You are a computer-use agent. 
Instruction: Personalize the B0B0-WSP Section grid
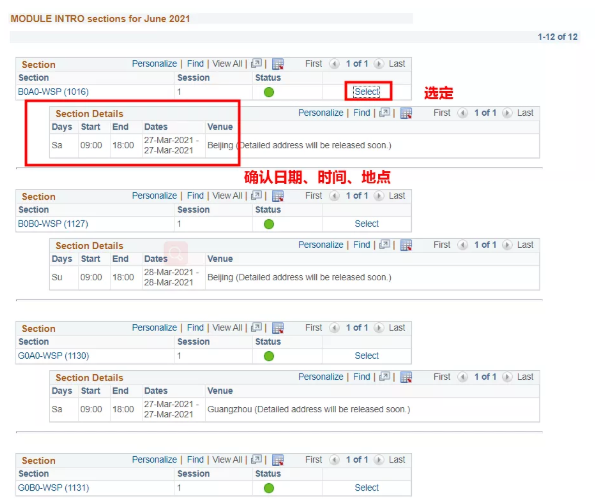tap(154, 196)
